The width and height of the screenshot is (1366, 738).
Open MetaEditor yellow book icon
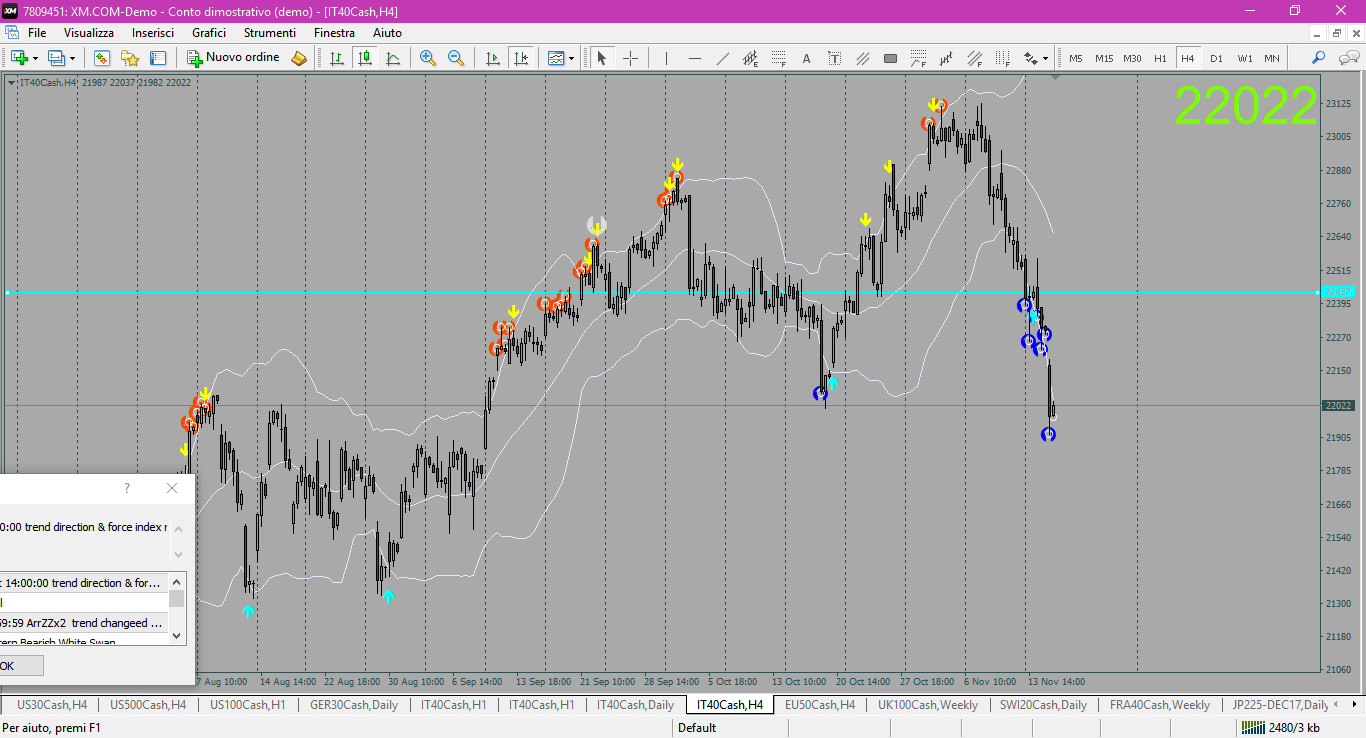[x=298, y=58]
